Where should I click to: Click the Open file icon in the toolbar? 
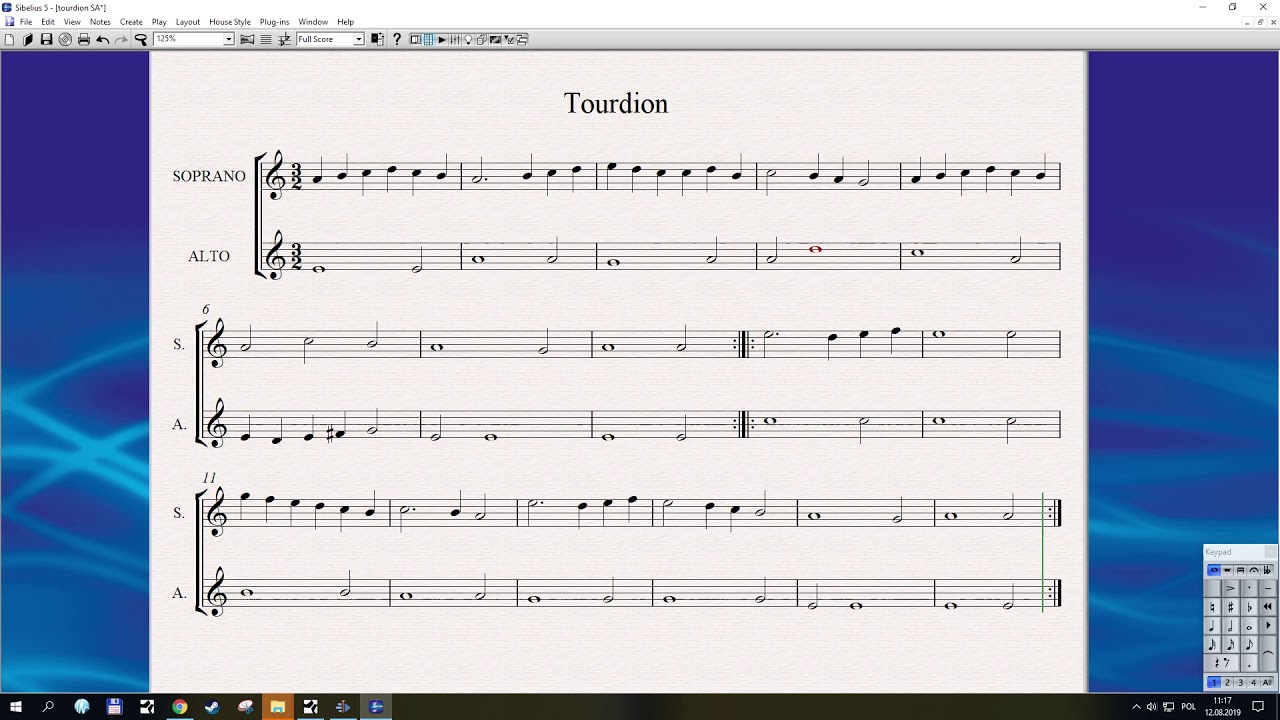pos(28,40)
